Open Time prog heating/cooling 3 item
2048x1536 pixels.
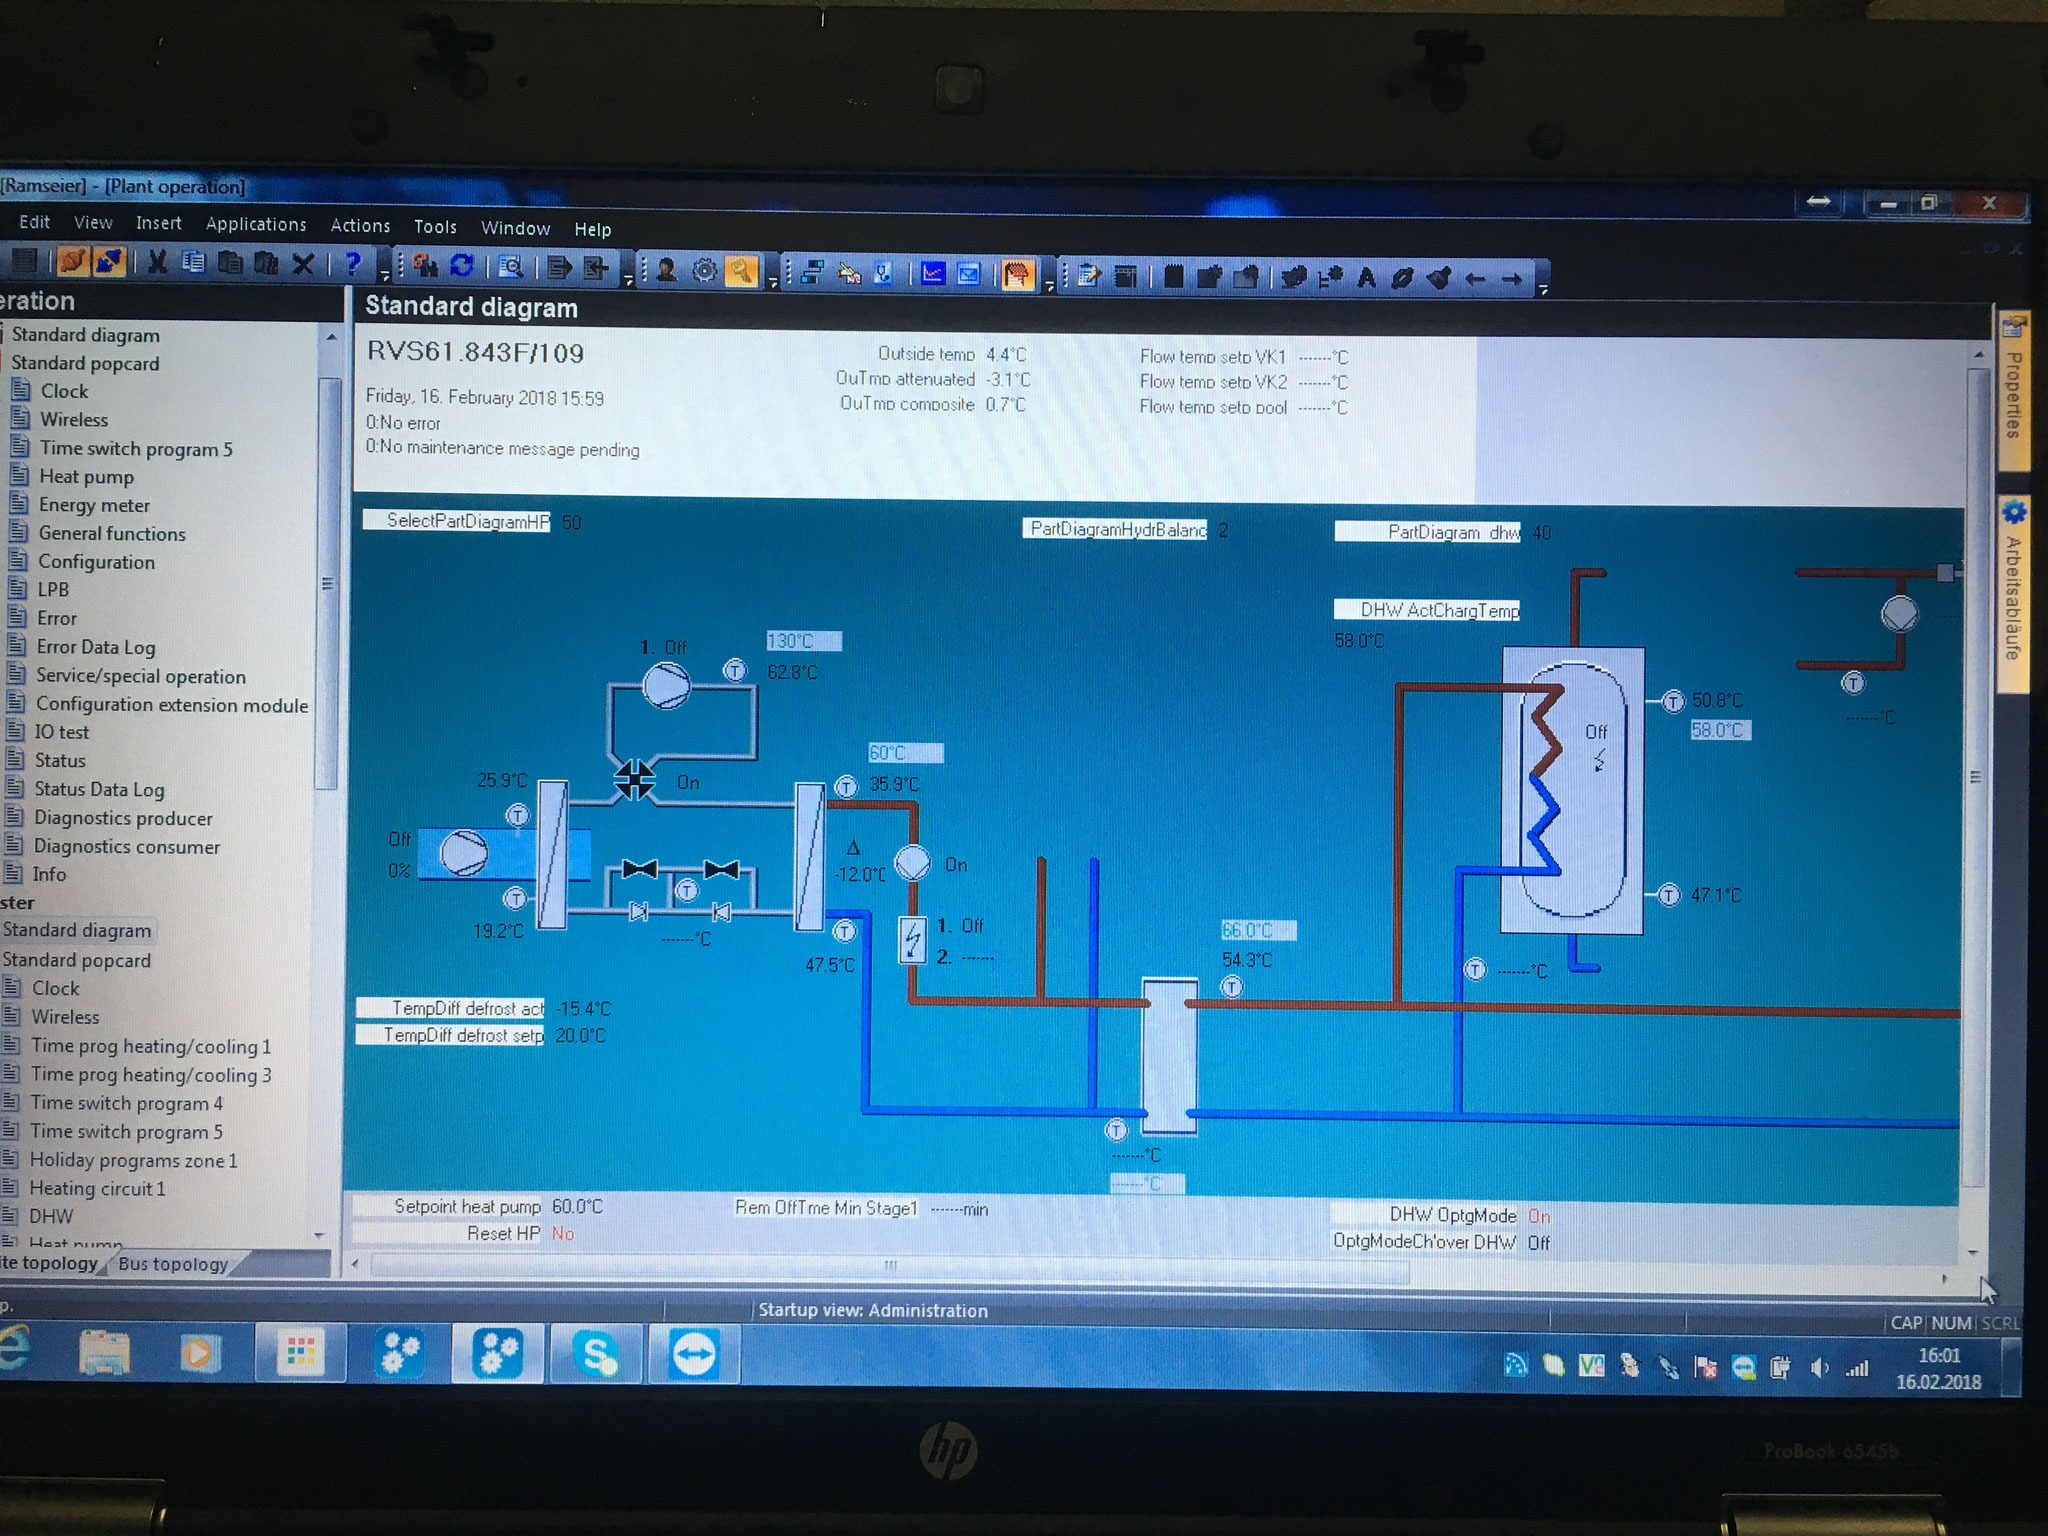(x=151, y=1075)
